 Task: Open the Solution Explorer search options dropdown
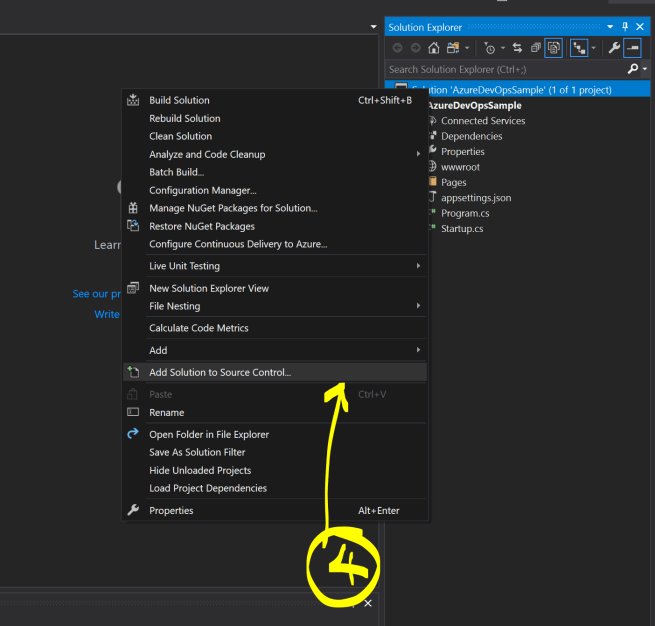click(x=646, y=69)
